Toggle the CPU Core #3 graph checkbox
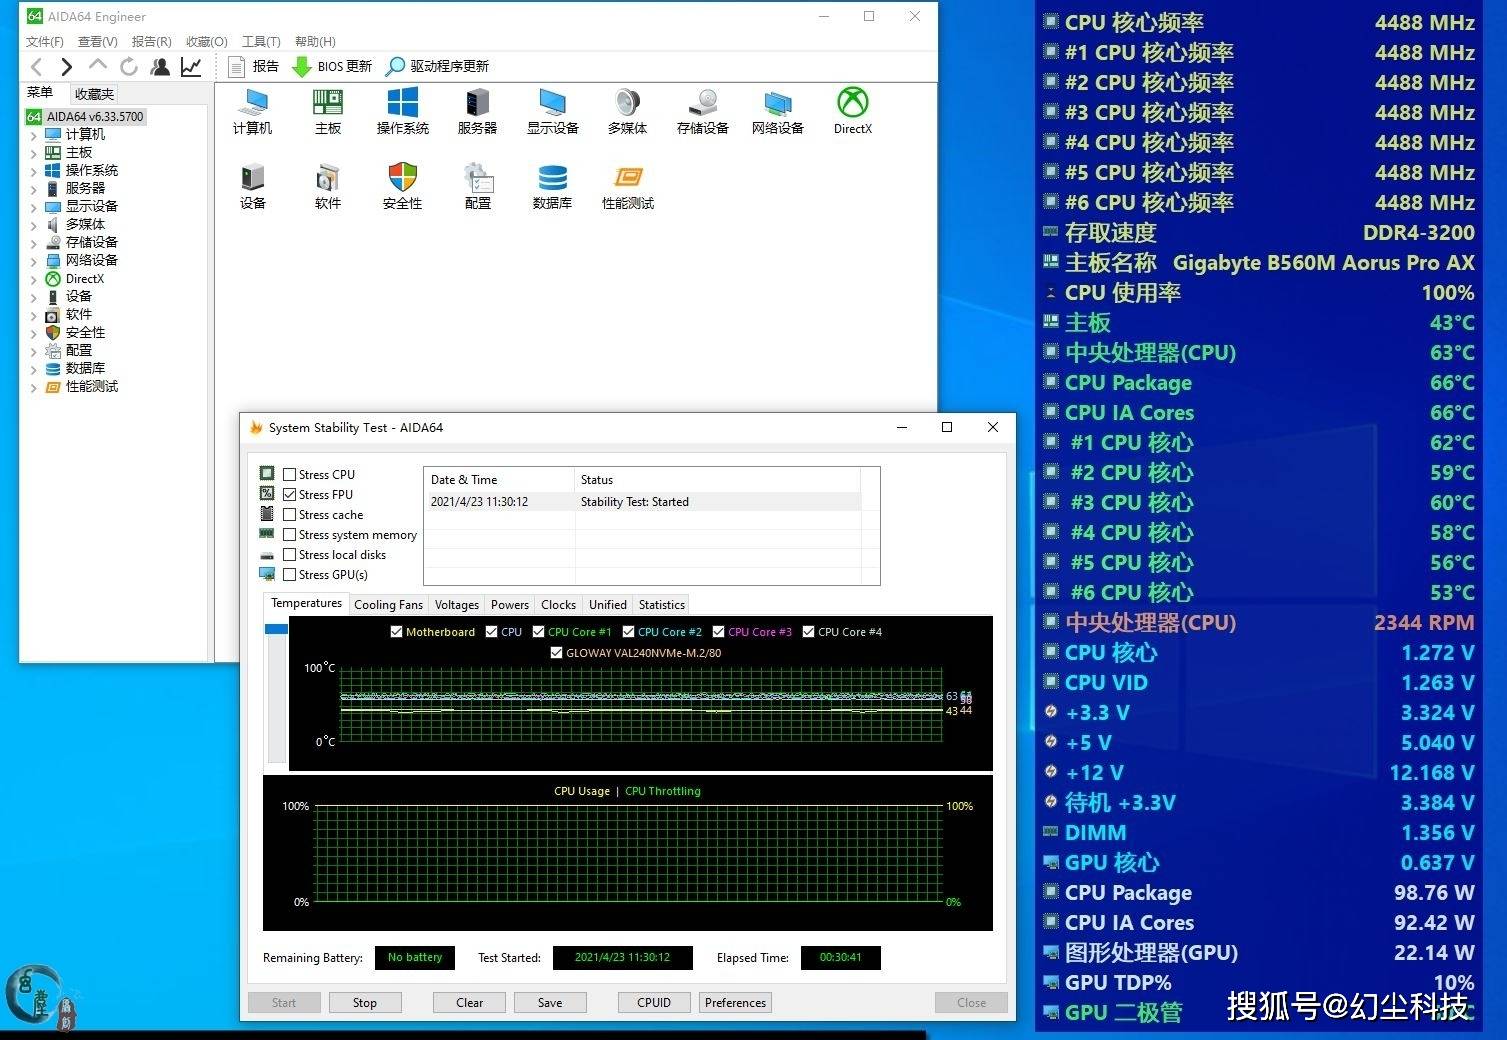Image resolution: width=1507 pixels, height=1040 pixels. click(x=719, y=632)
